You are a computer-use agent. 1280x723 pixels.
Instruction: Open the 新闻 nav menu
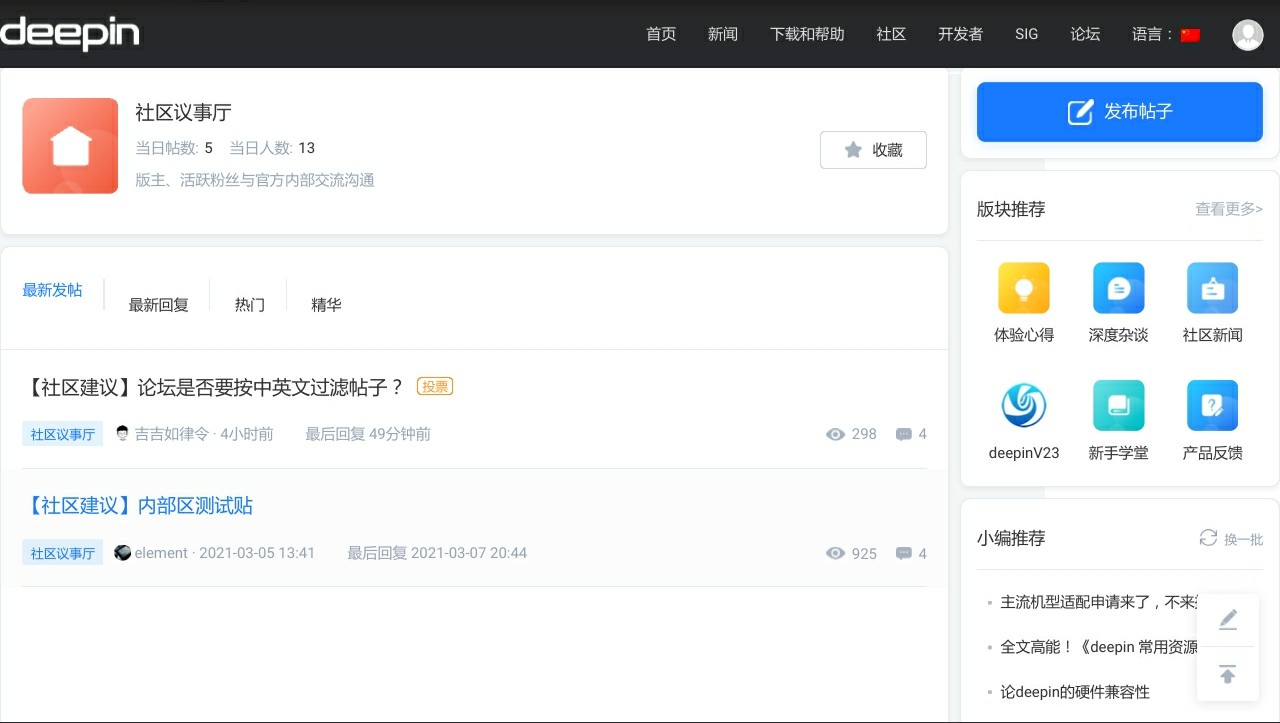(x=723, y=34)
